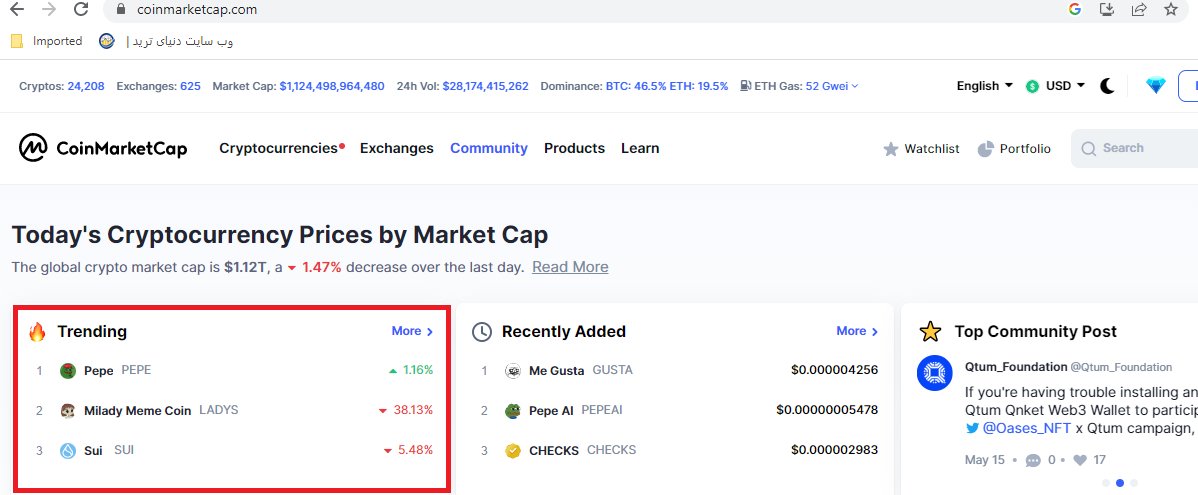Click the price $0.000004256
The image size is (1198, 495).
pyautogui.click(x=834, y=370)
